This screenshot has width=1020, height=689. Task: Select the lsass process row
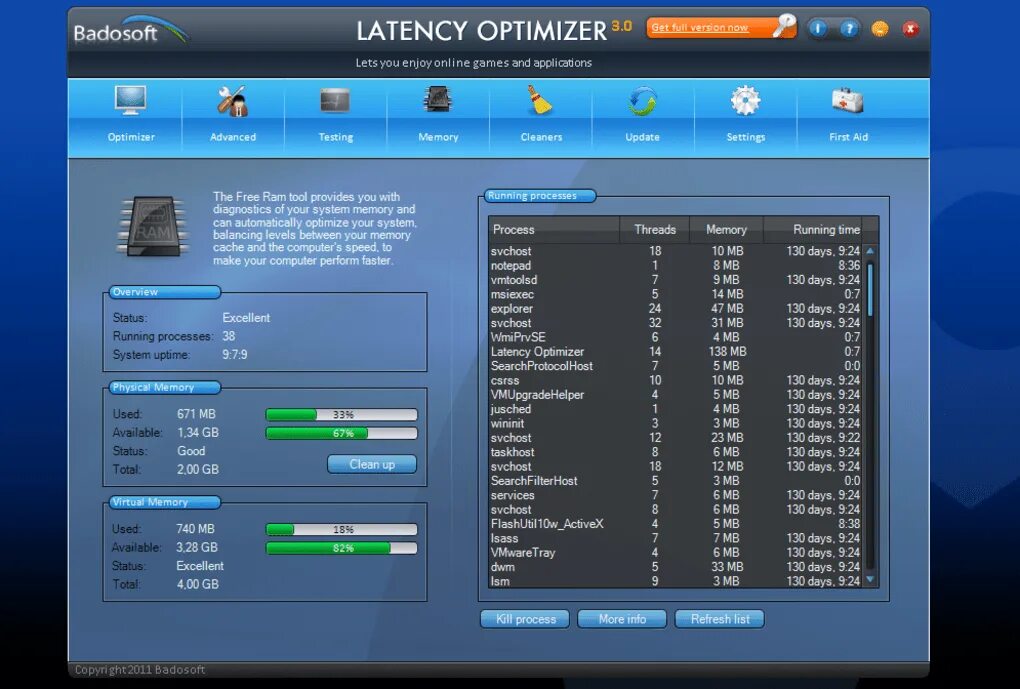pos(675,538)
